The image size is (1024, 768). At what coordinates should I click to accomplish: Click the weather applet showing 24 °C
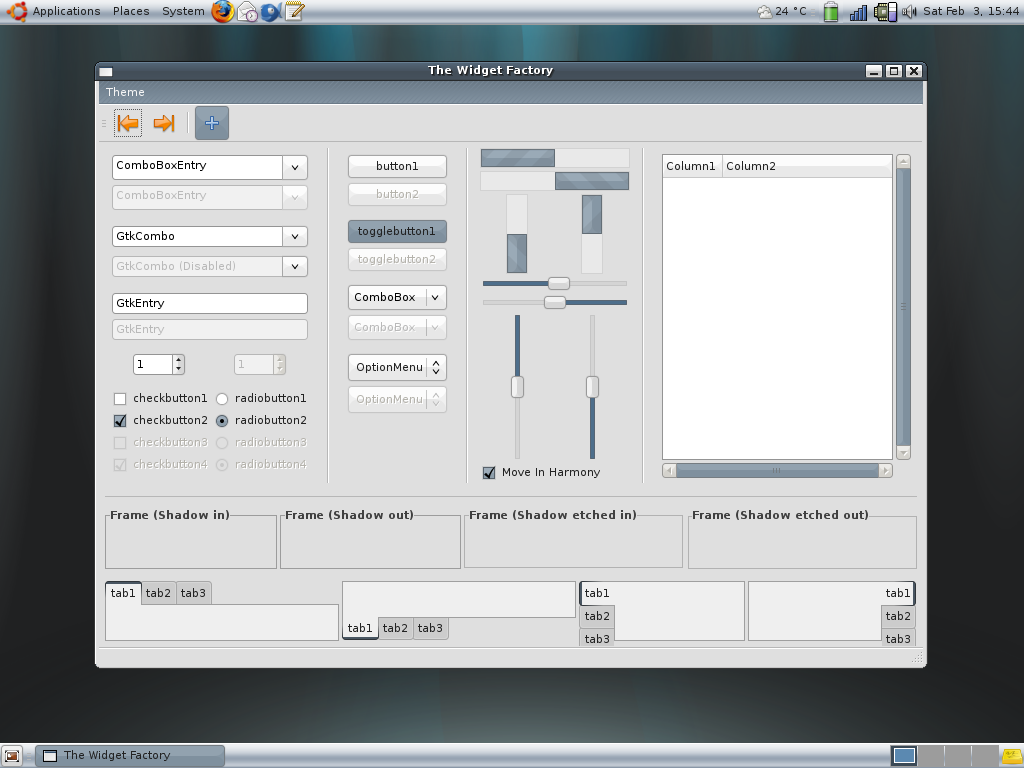point(782,11)
